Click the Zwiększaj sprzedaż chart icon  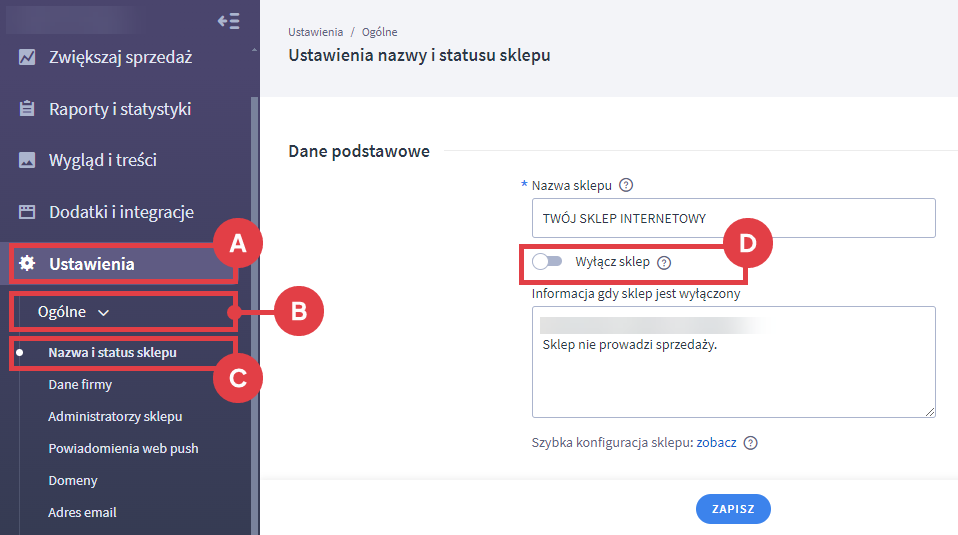pyautogui.click(x=28, y=57)
